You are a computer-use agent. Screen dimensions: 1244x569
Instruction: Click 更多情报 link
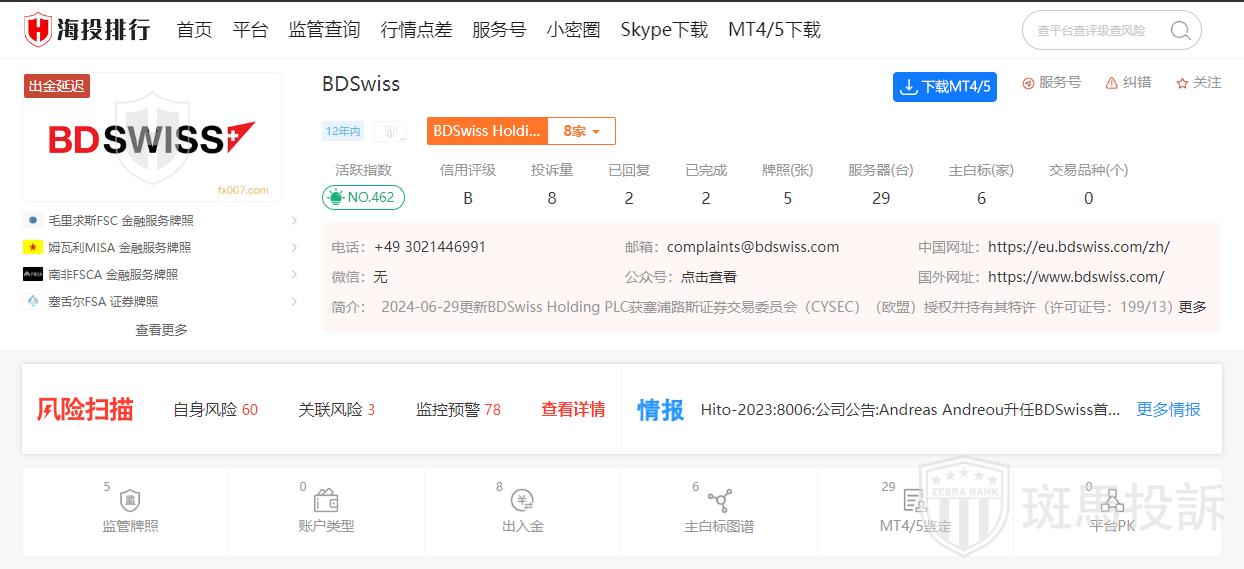pyautogui.click(x=1168, y=409)
